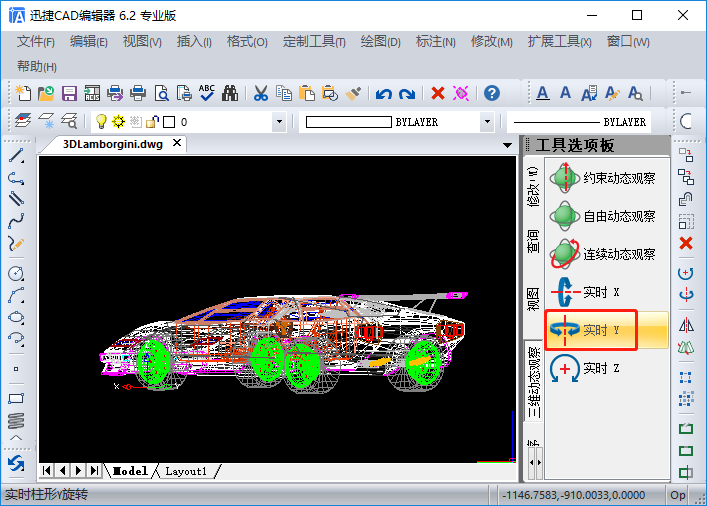Open the BYLAYER color dropdown

tap(487, 122)
